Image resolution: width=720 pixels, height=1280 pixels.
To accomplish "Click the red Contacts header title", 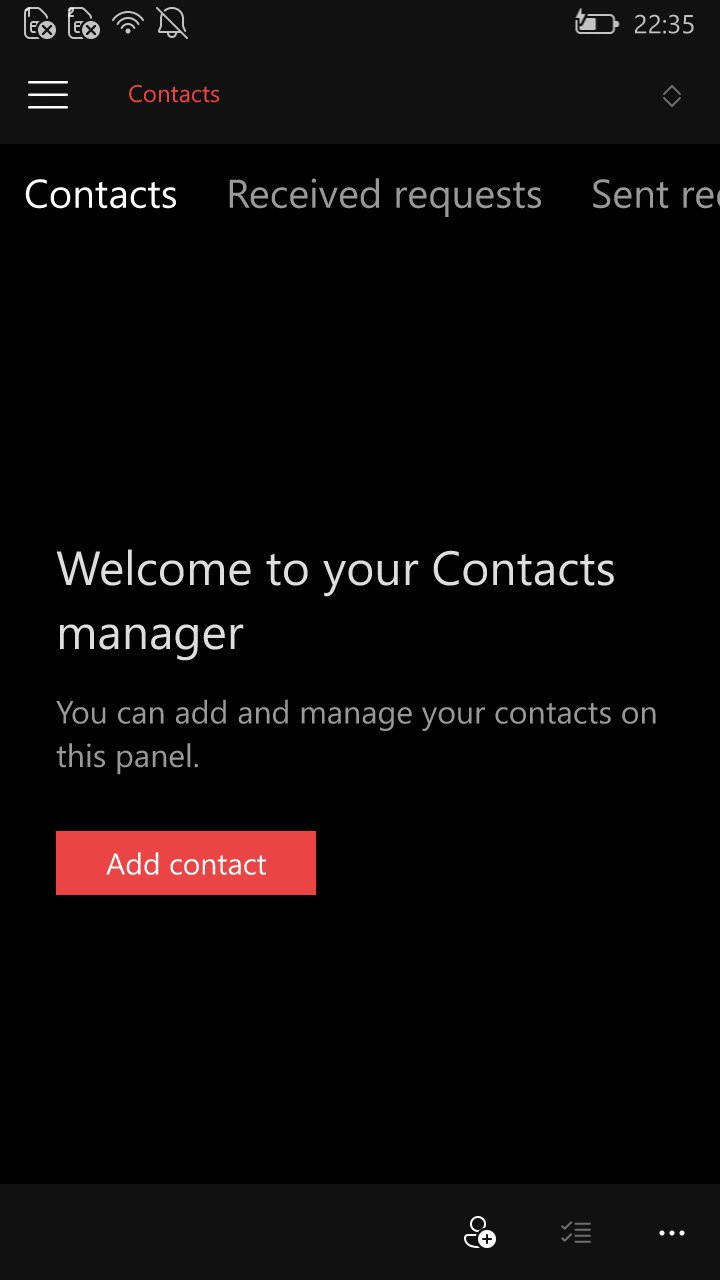I will (x=174, y=94).
